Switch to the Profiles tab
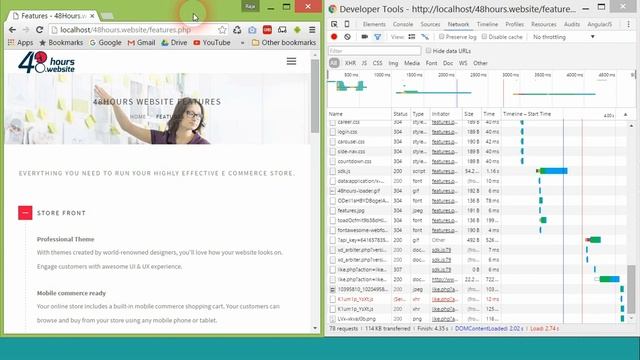The image size is (640, 360). 514,24
